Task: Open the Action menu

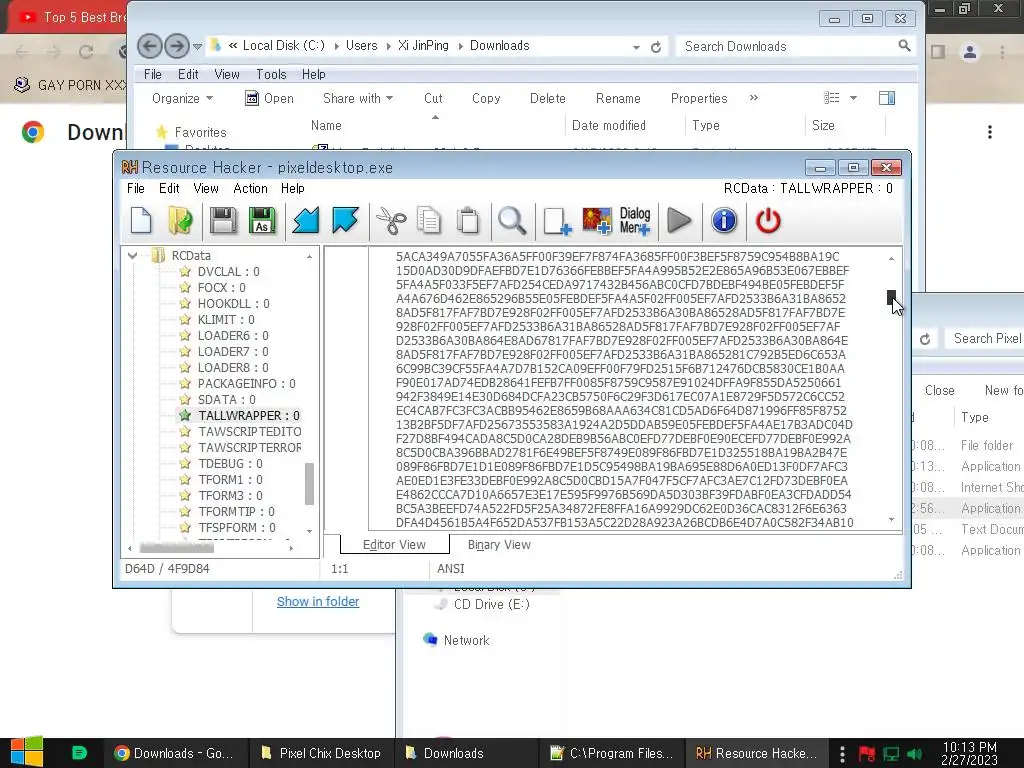Action: point(250,188)
